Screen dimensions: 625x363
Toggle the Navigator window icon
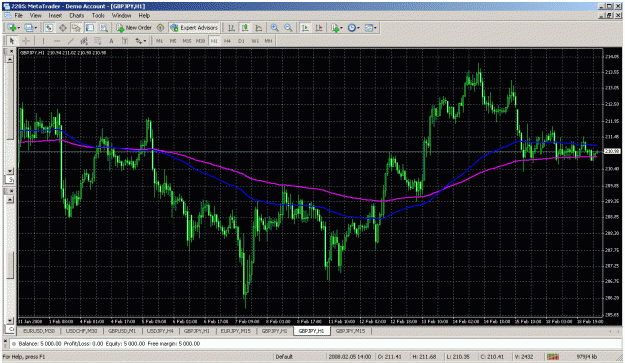click(x=76, y=27)
